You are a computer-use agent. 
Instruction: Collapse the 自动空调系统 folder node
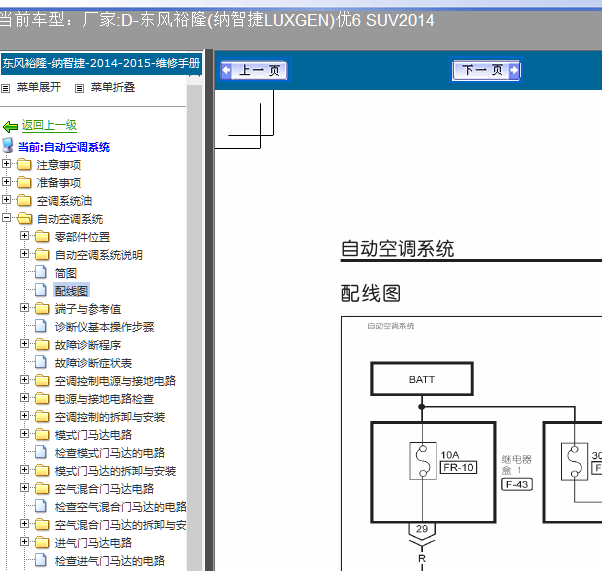click(x=6, y=217)
